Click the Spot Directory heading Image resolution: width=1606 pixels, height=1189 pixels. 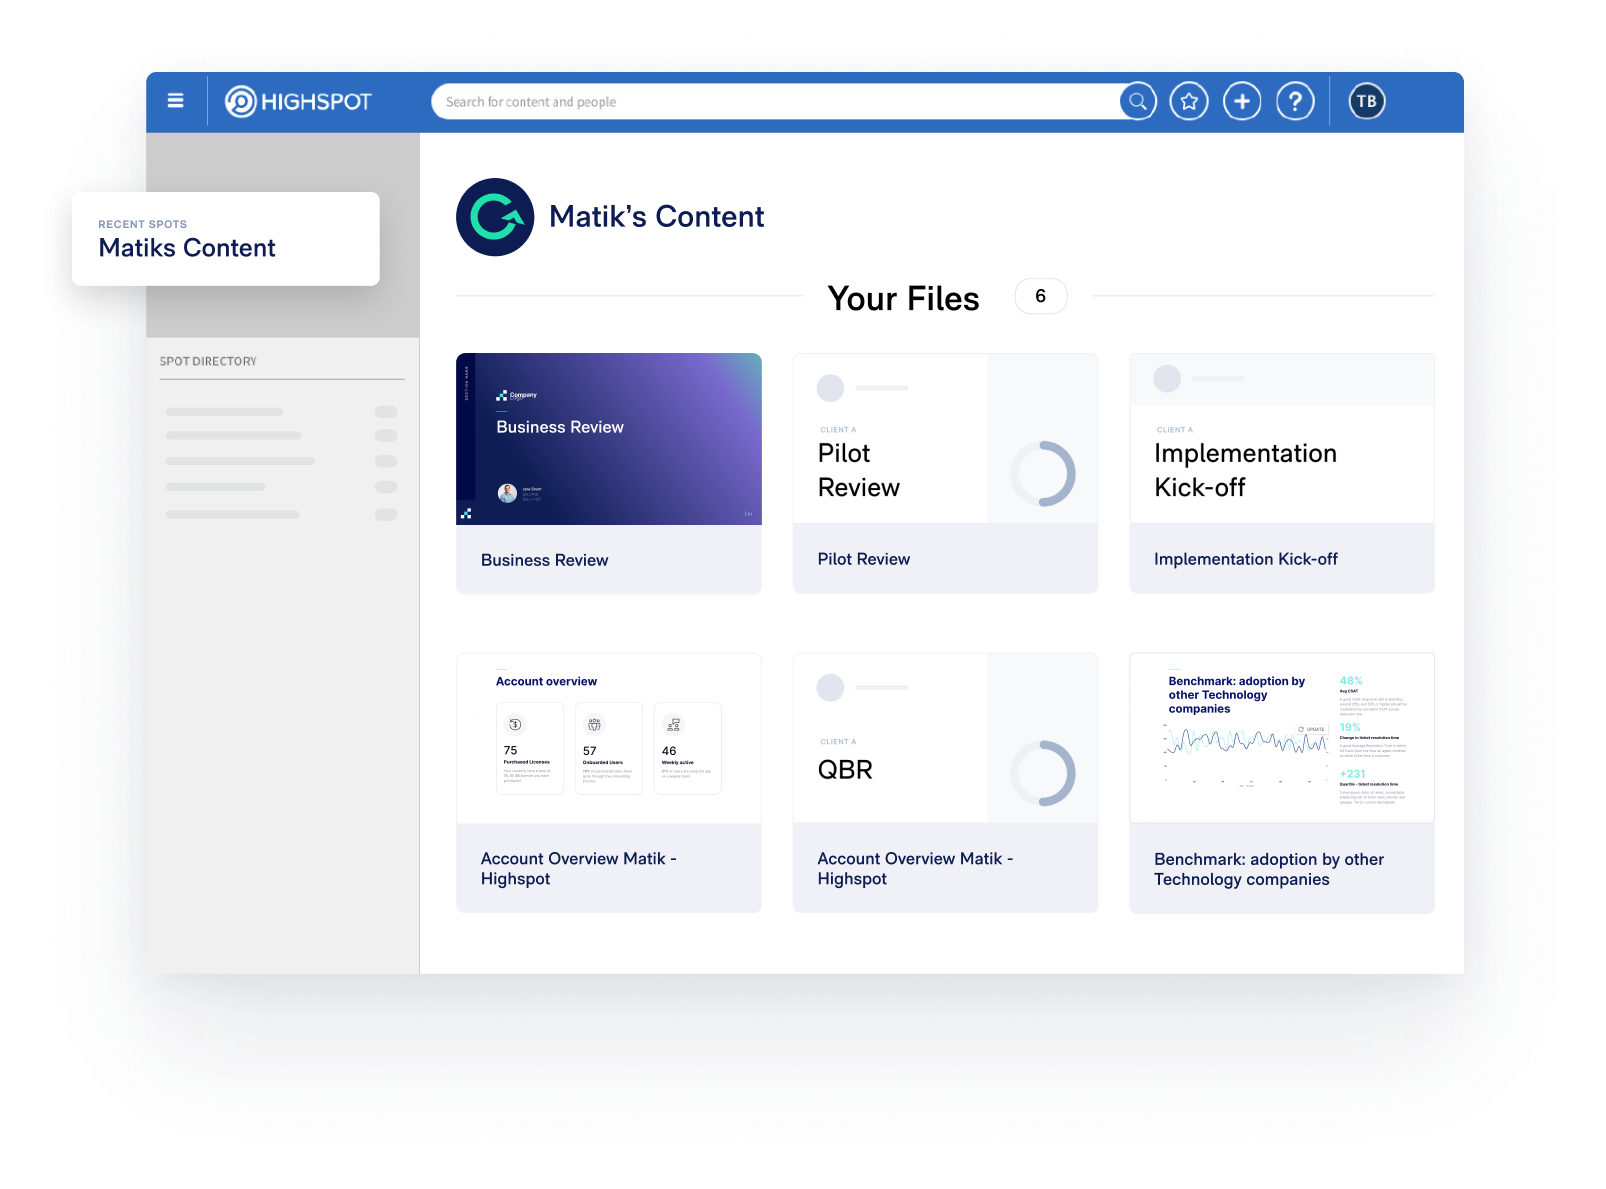tap(208, 361)
